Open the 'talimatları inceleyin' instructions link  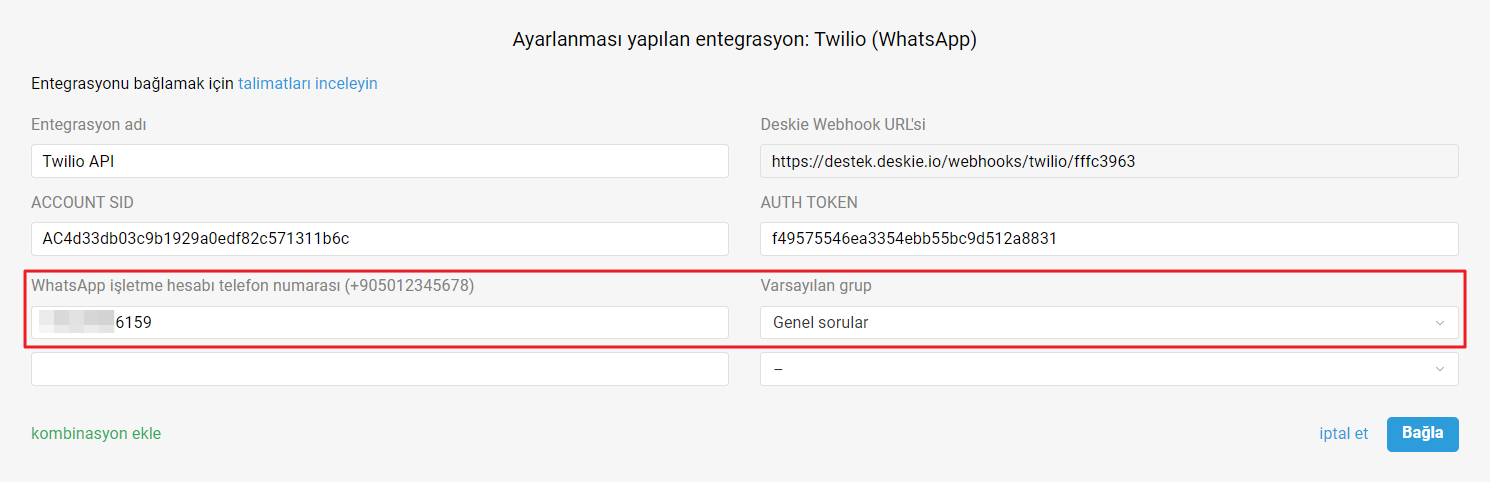click(307, 84)
